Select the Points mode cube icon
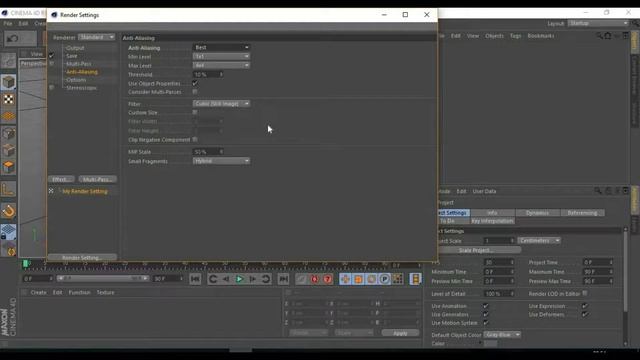 [8, 133]
